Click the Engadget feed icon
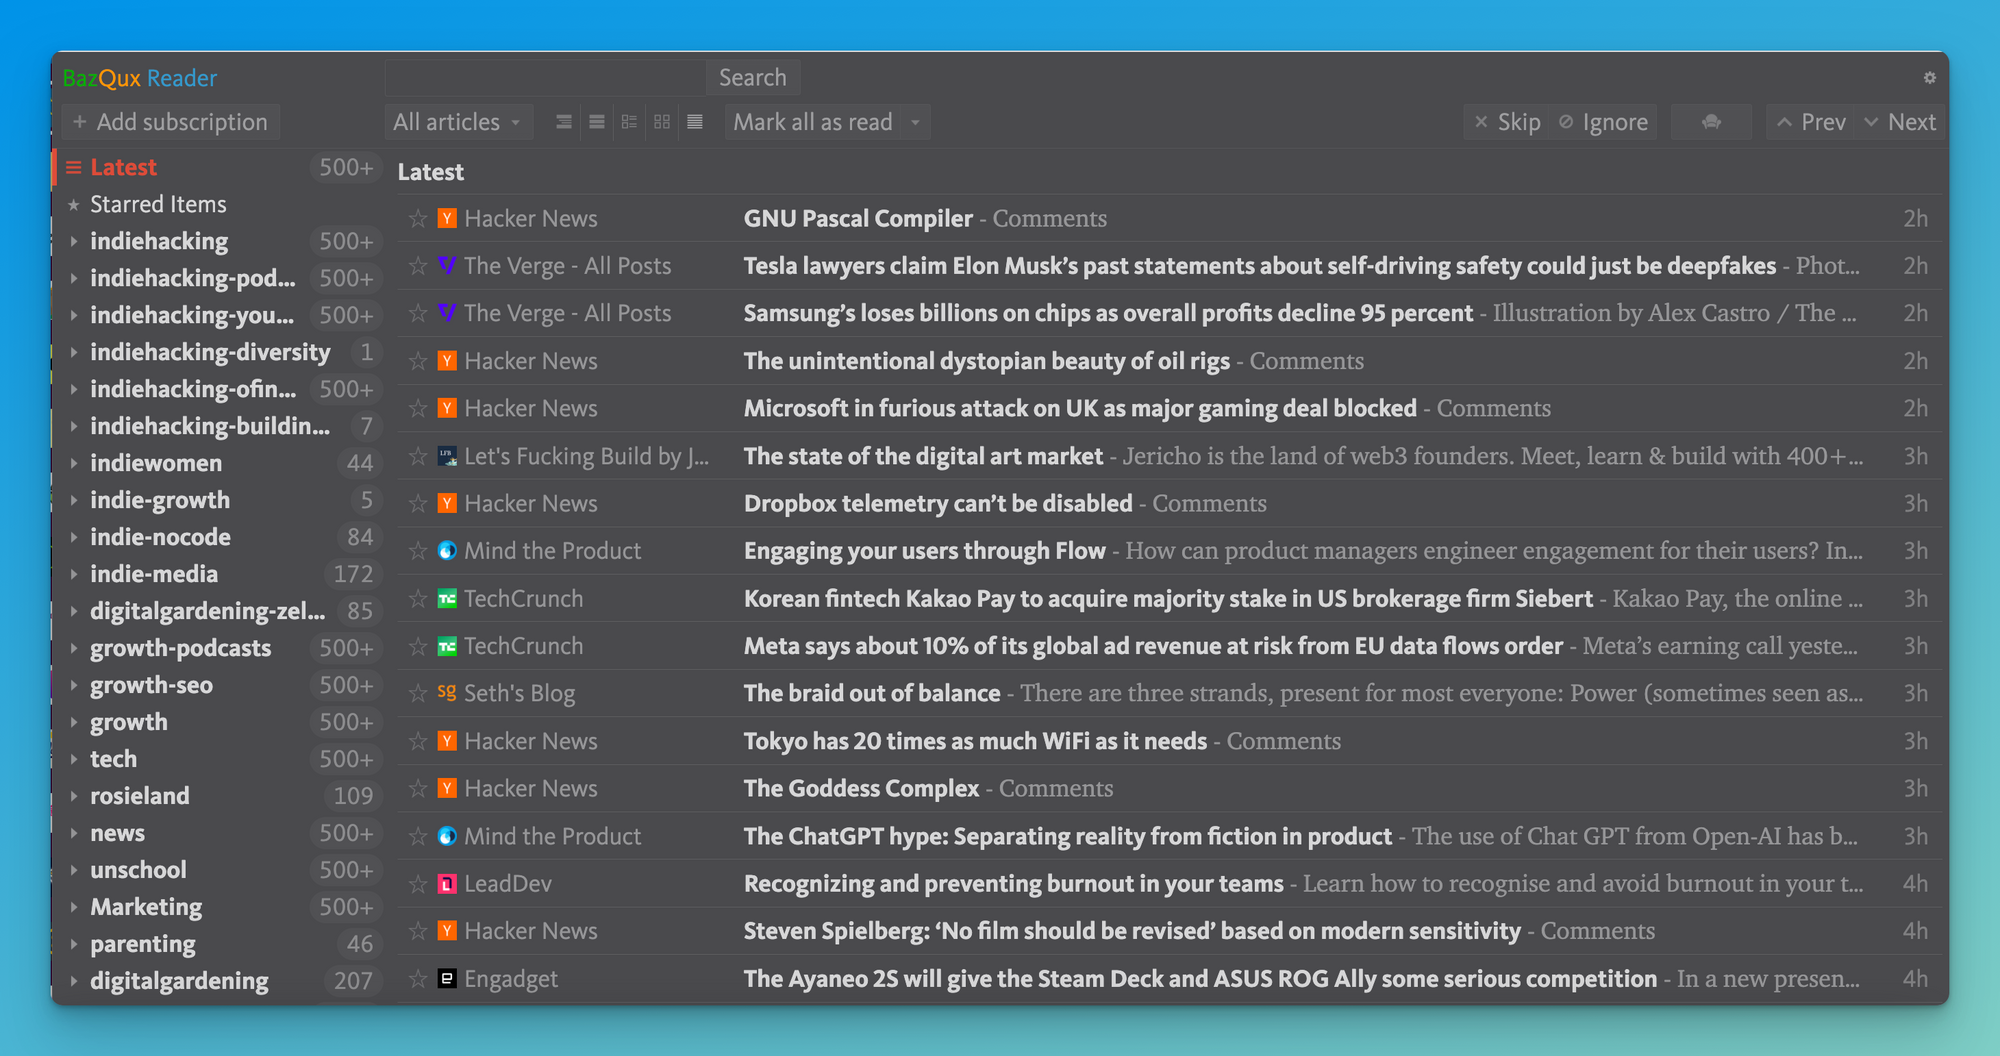 tap(447, 979)
